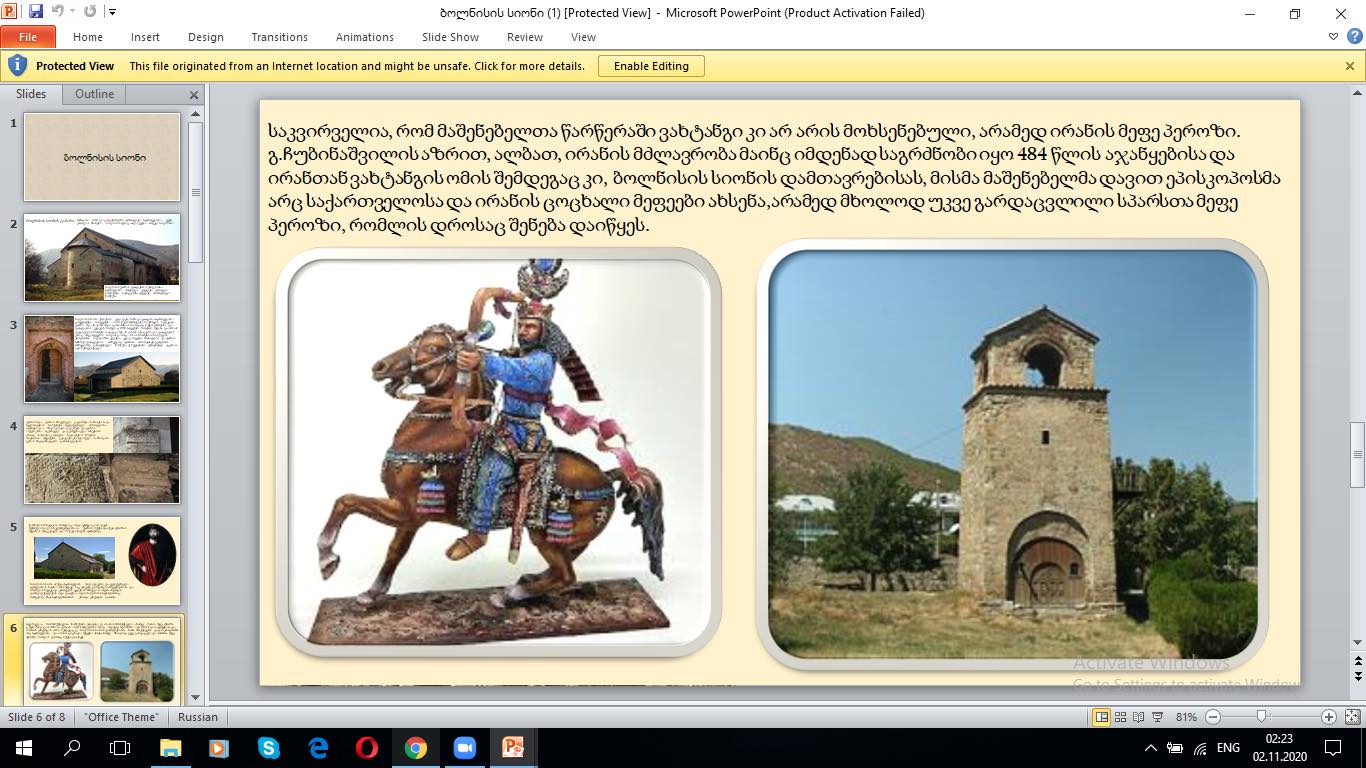1366x768 pixels.
Task: Open the Review ribbon tab
Action: pos(525,37)
